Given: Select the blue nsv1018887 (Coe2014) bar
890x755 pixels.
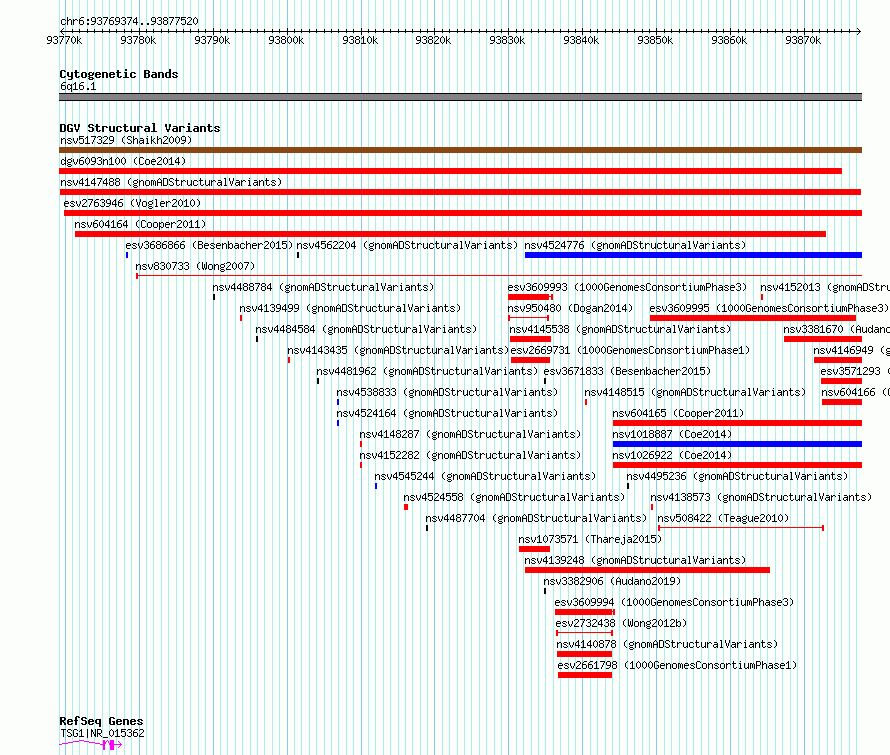Looking at the screenshot, I should pyautogui.click(x=737, y=444).
